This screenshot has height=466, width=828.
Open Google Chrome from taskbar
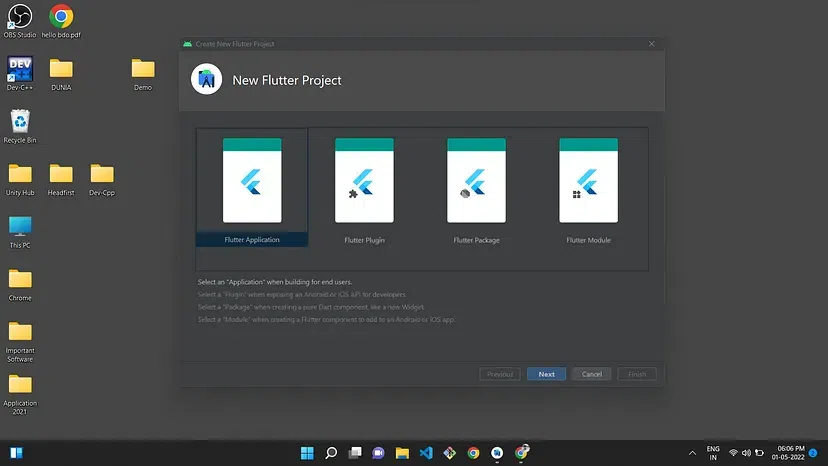pos(473,453)
